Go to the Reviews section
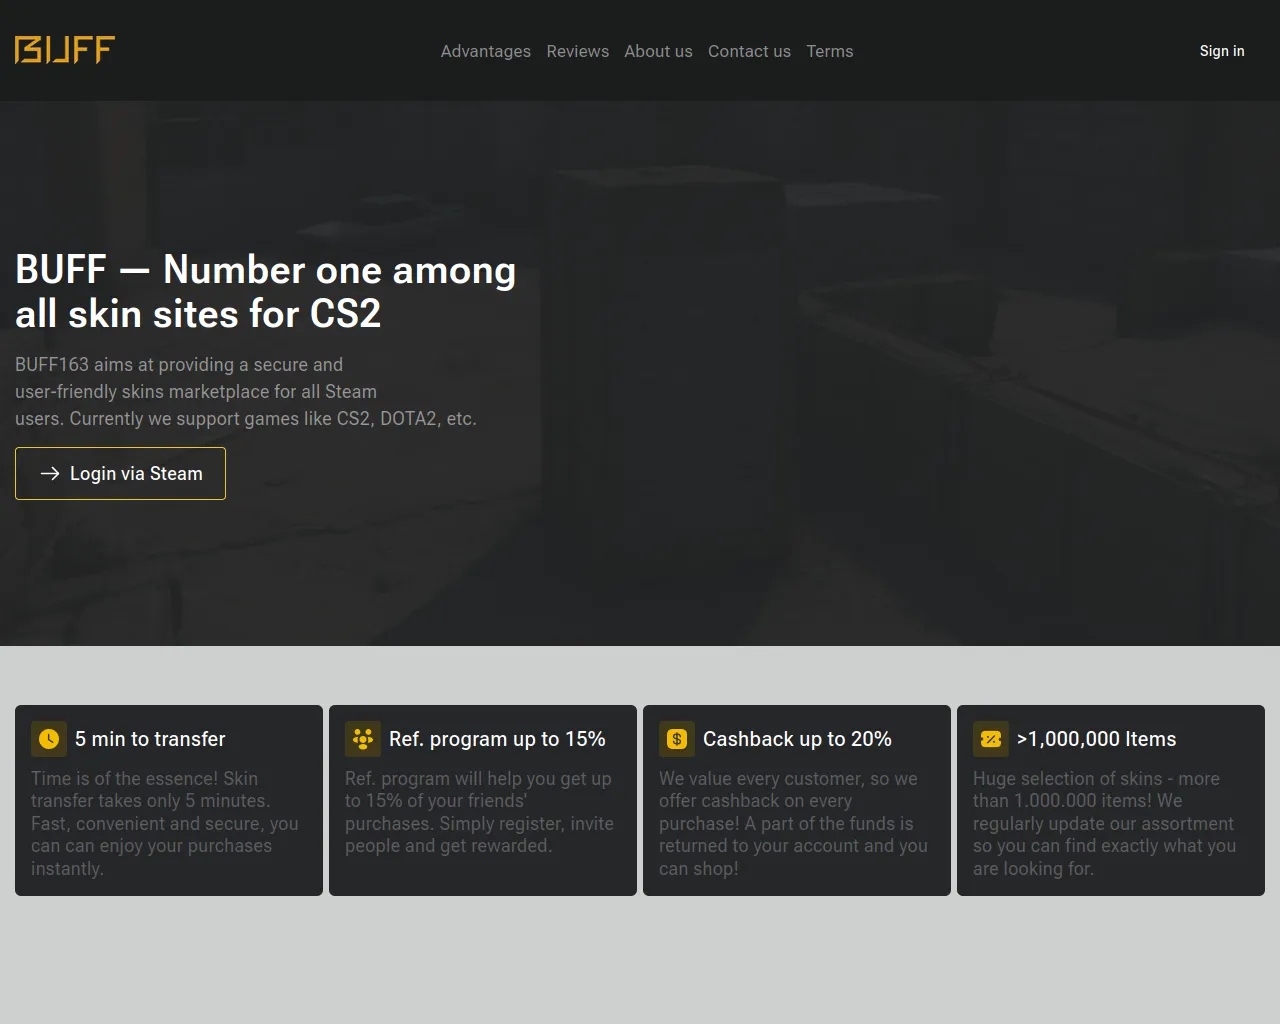 tap(577, 51)
